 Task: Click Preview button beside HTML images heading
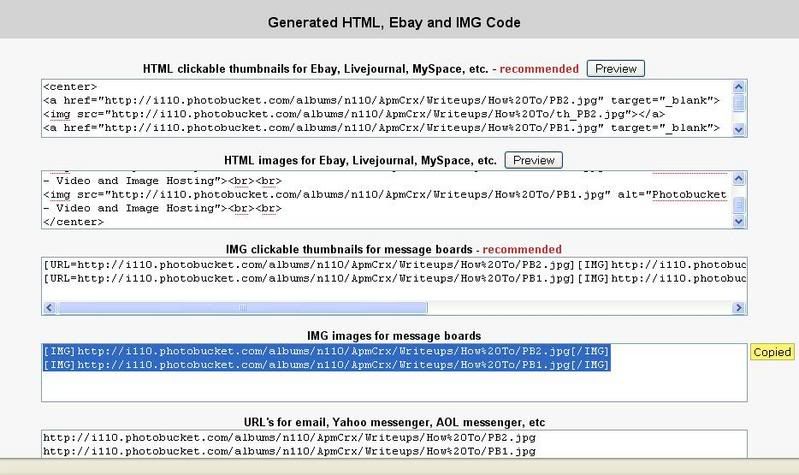[533, 160]
